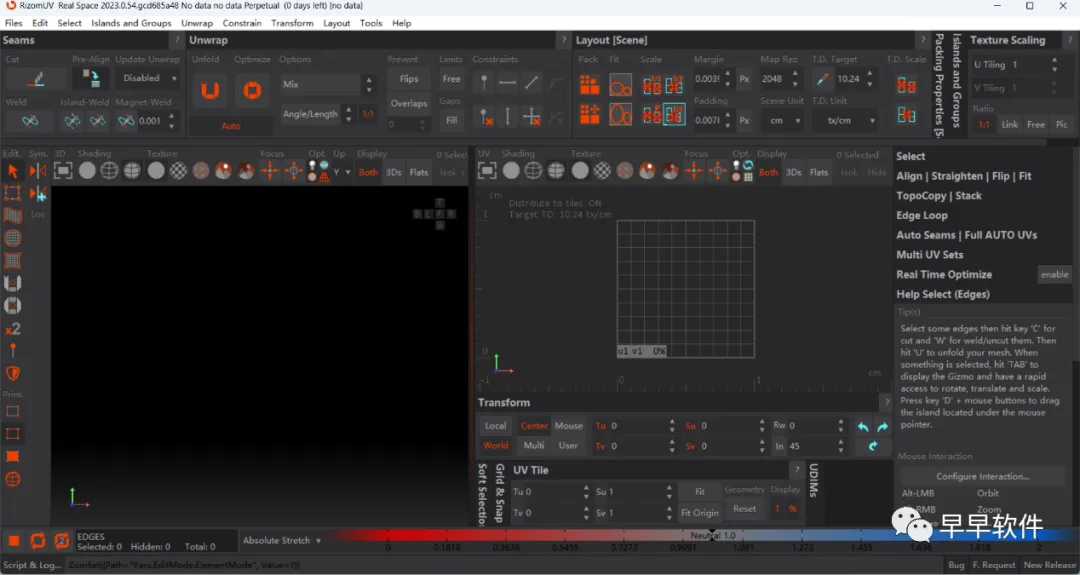Click the Pack islands icon
This screenshot has height=575, width=1080.
589,85
